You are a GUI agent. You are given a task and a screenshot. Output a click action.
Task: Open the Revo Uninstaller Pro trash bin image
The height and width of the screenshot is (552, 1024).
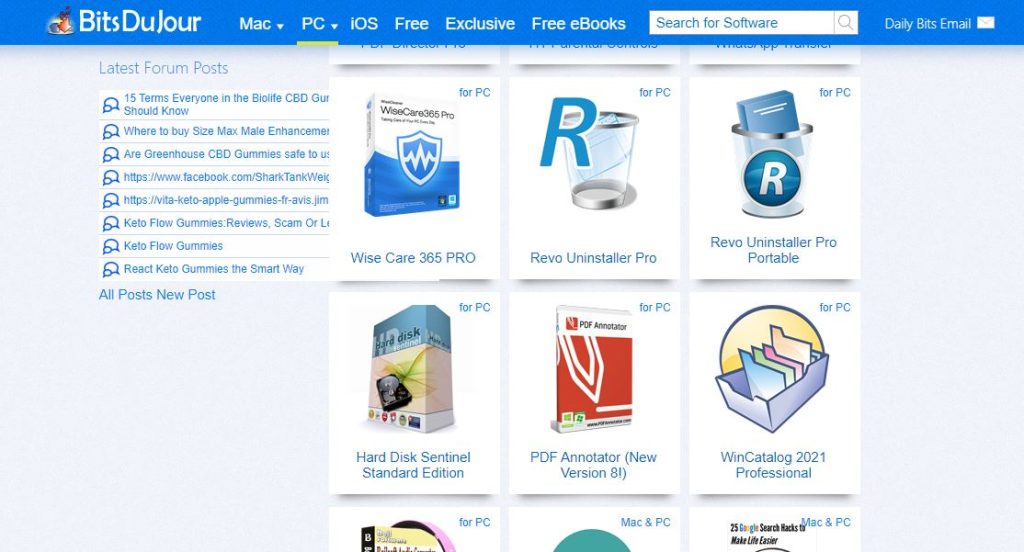(590, 153)
